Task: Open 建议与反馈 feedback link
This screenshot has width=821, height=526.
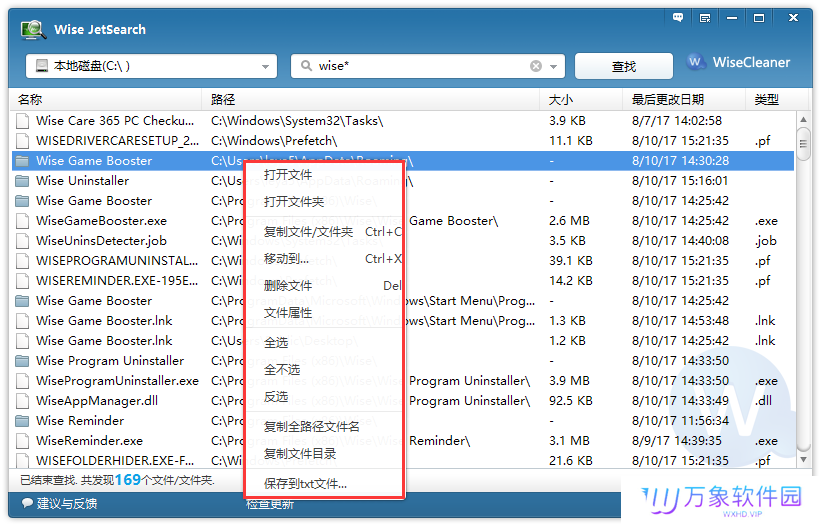Action: [x=66, y=503]
